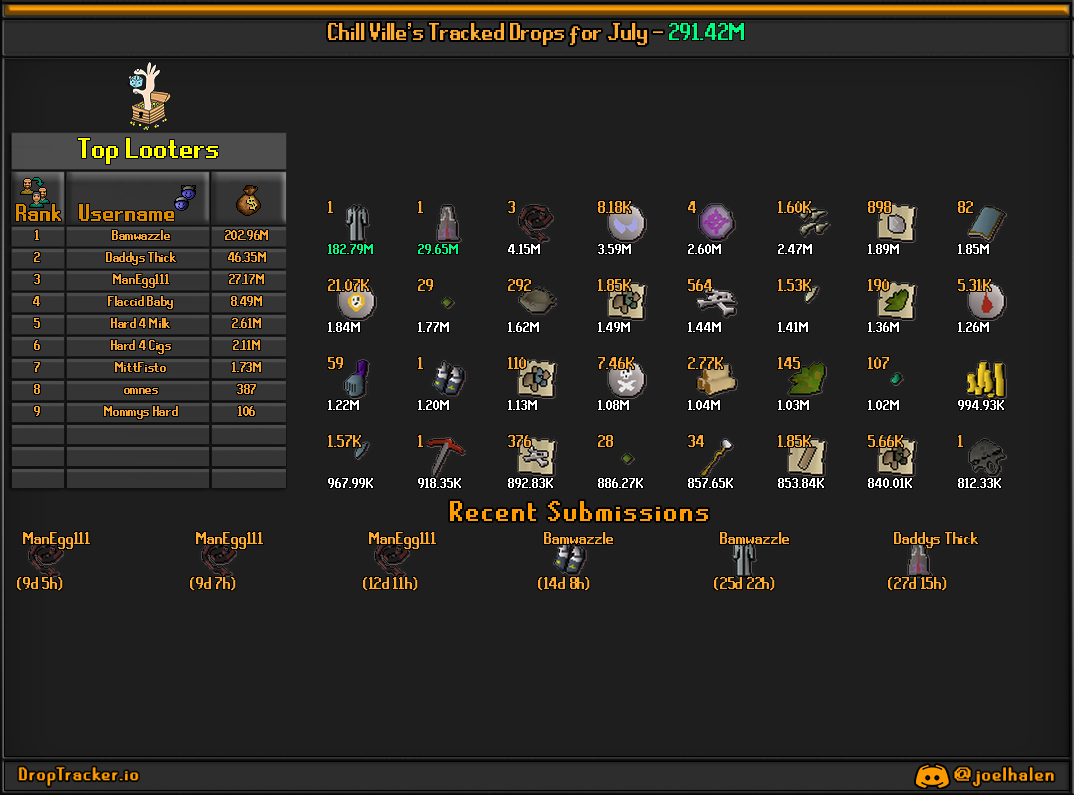Click the 46.35M loot total
1074x795 pixels.
[247, 257]
